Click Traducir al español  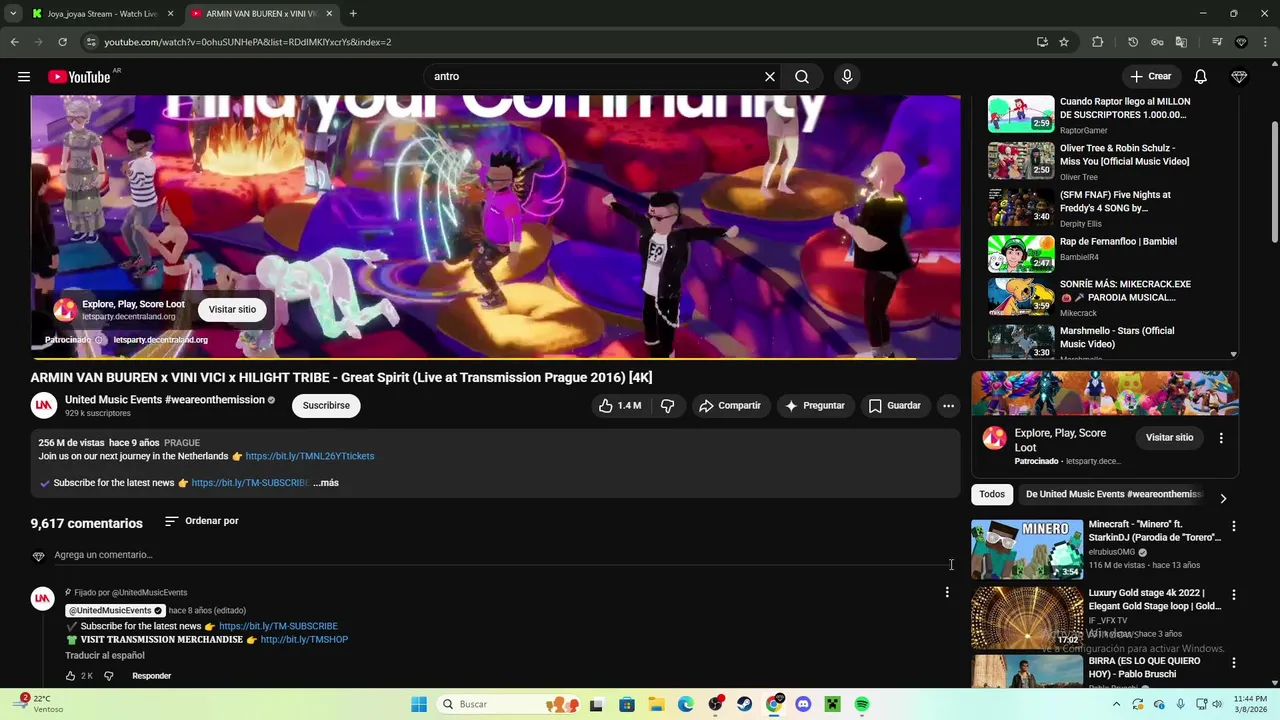point(105,656)
